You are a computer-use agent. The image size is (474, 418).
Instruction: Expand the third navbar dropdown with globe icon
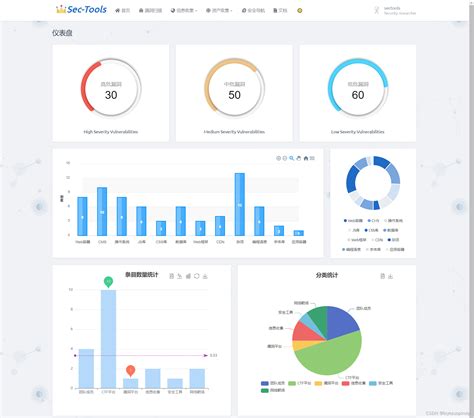click(184, 11)
